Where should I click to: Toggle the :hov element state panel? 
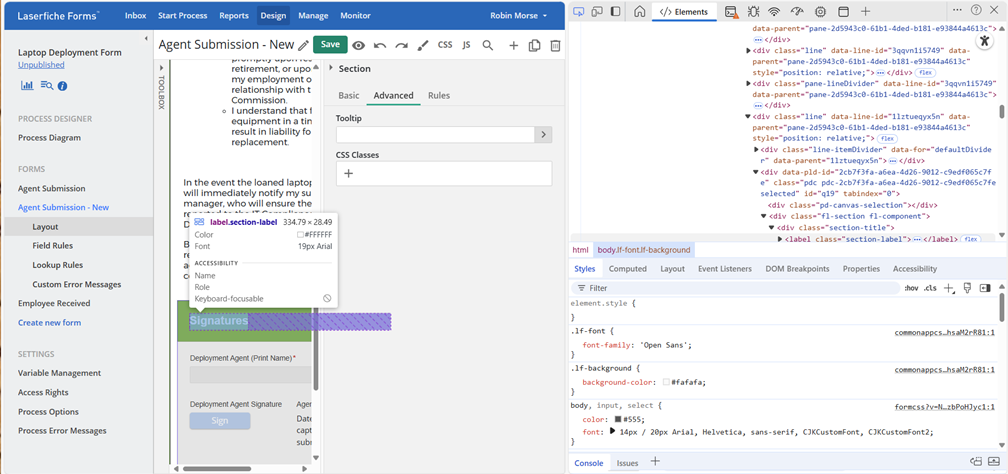911,288
